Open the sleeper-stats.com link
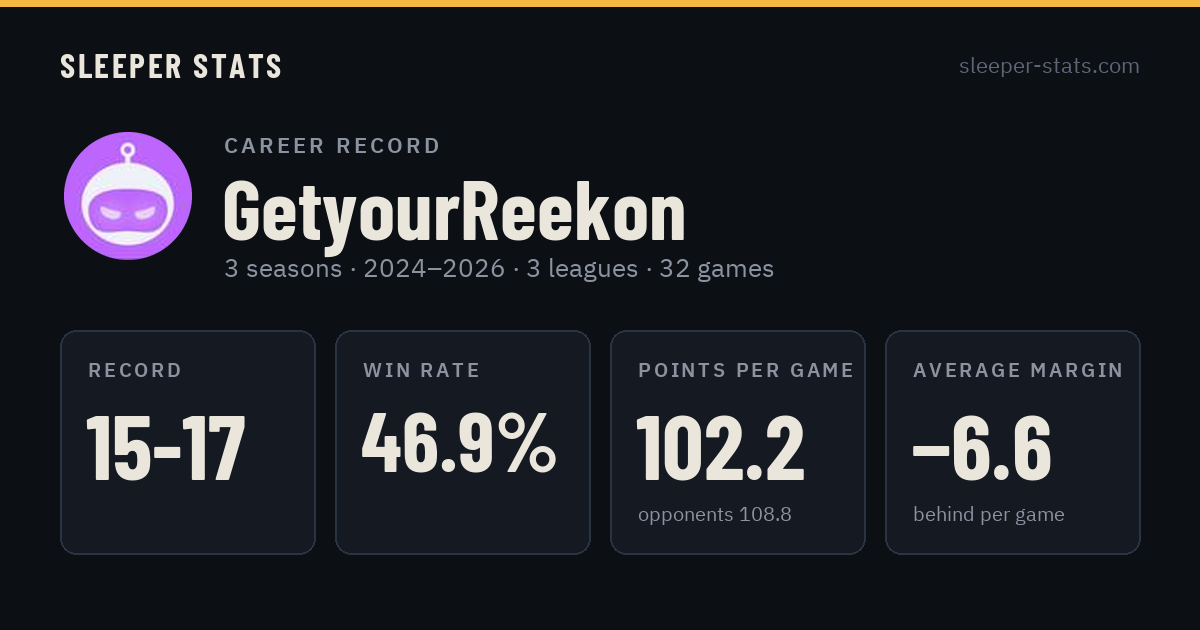This screenshot has width=1200, height=630. pos(1049,66)
